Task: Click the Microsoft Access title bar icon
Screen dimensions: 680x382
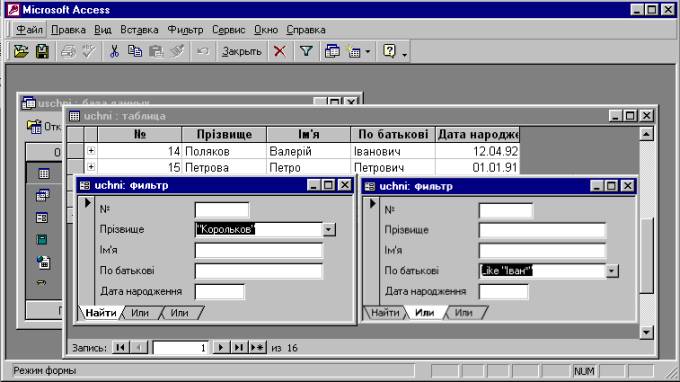Action: [x=13, y=10]
